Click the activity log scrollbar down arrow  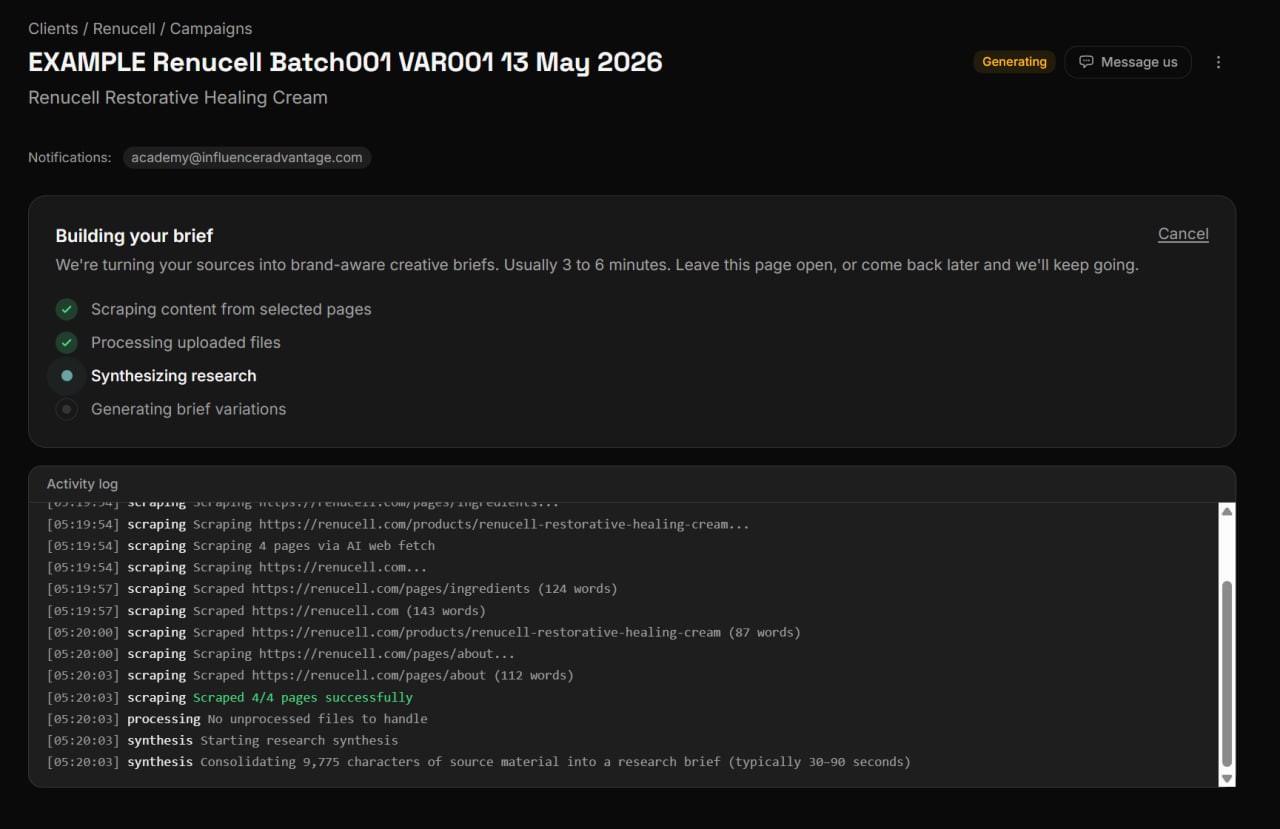coord(1227,778)
